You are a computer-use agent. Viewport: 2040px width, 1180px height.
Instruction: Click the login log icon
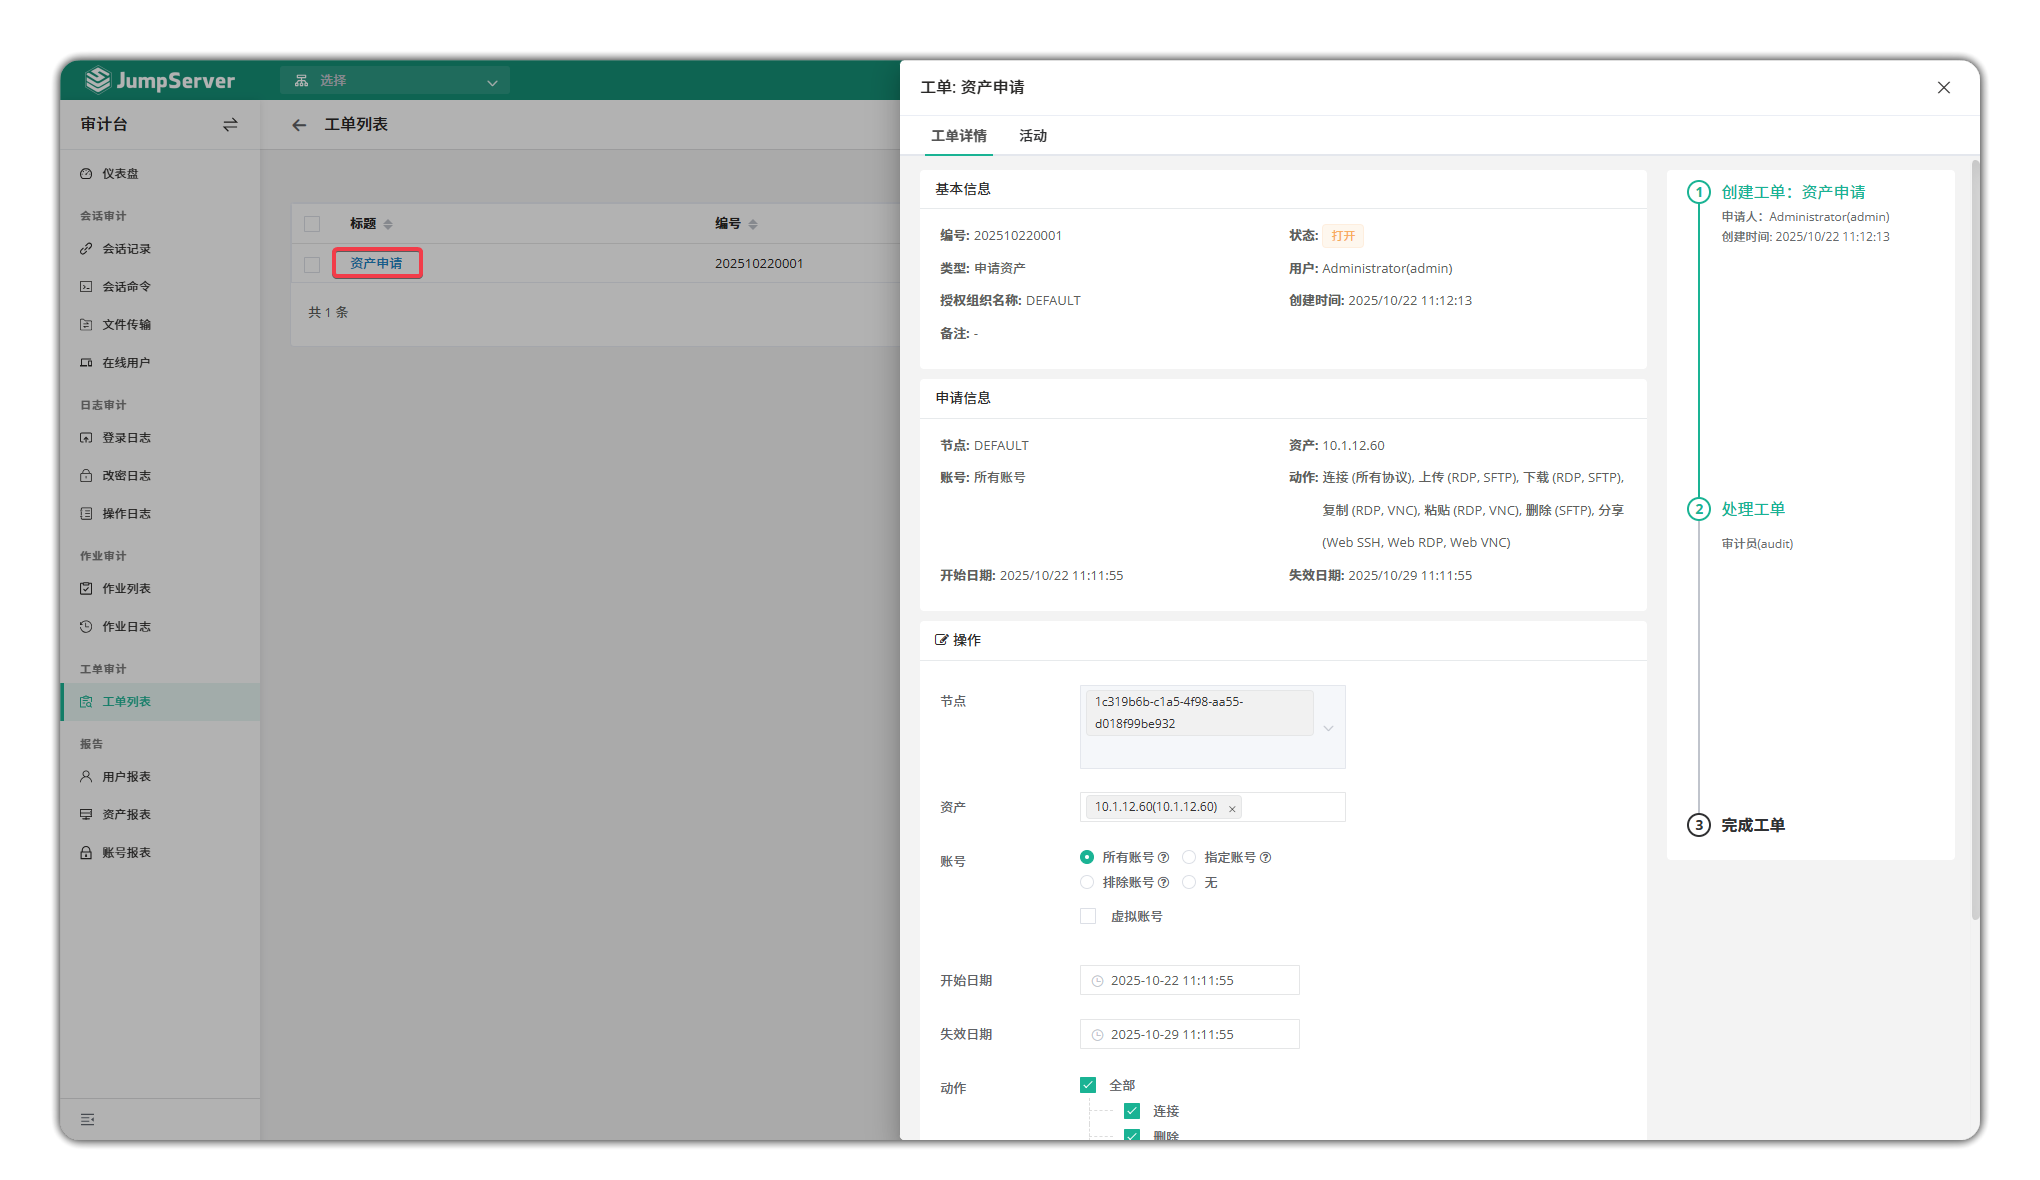click(86, 438)
